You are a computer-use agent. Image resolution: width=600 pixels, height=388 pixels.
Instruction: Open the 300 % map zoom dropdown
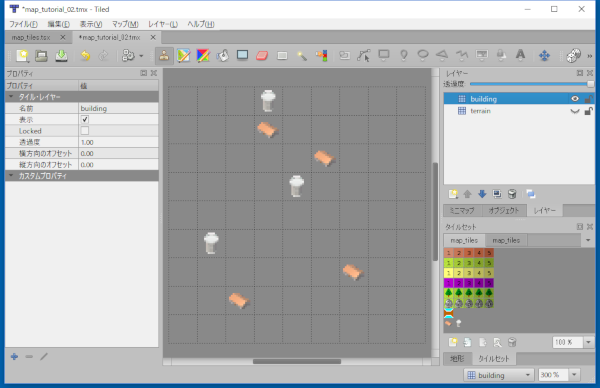coord(574,375)
